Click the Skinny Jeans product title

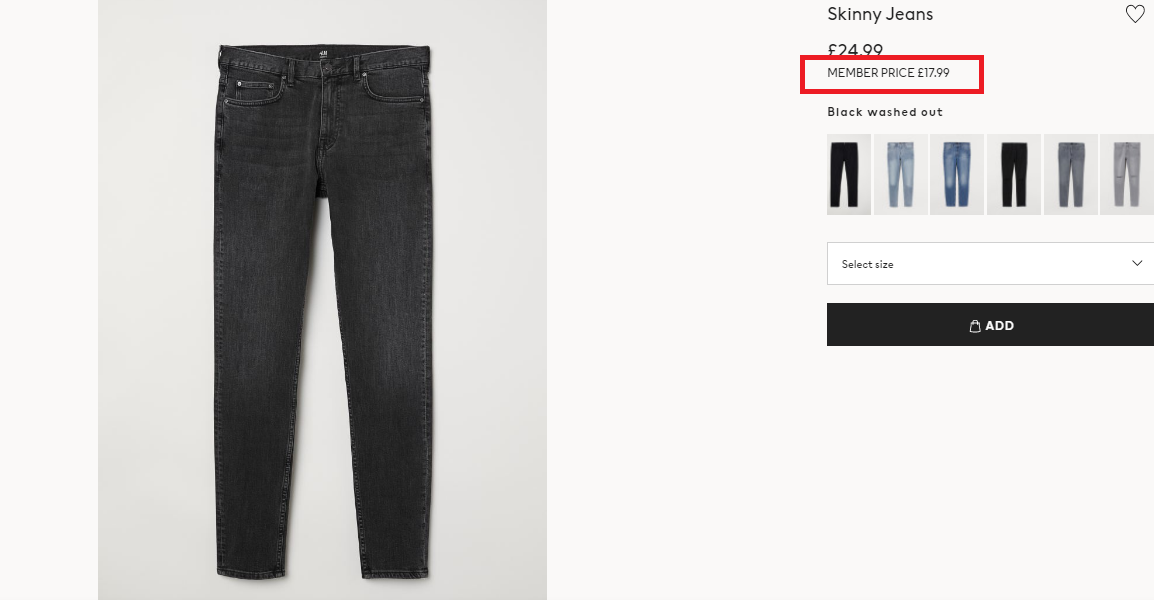click(880, 14)
